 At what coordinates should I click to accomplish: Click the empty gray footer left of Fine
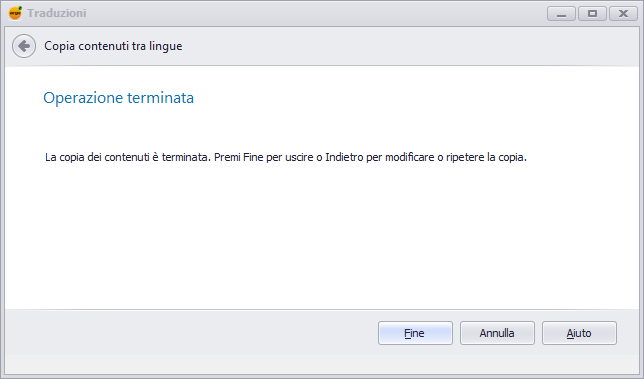191,333
